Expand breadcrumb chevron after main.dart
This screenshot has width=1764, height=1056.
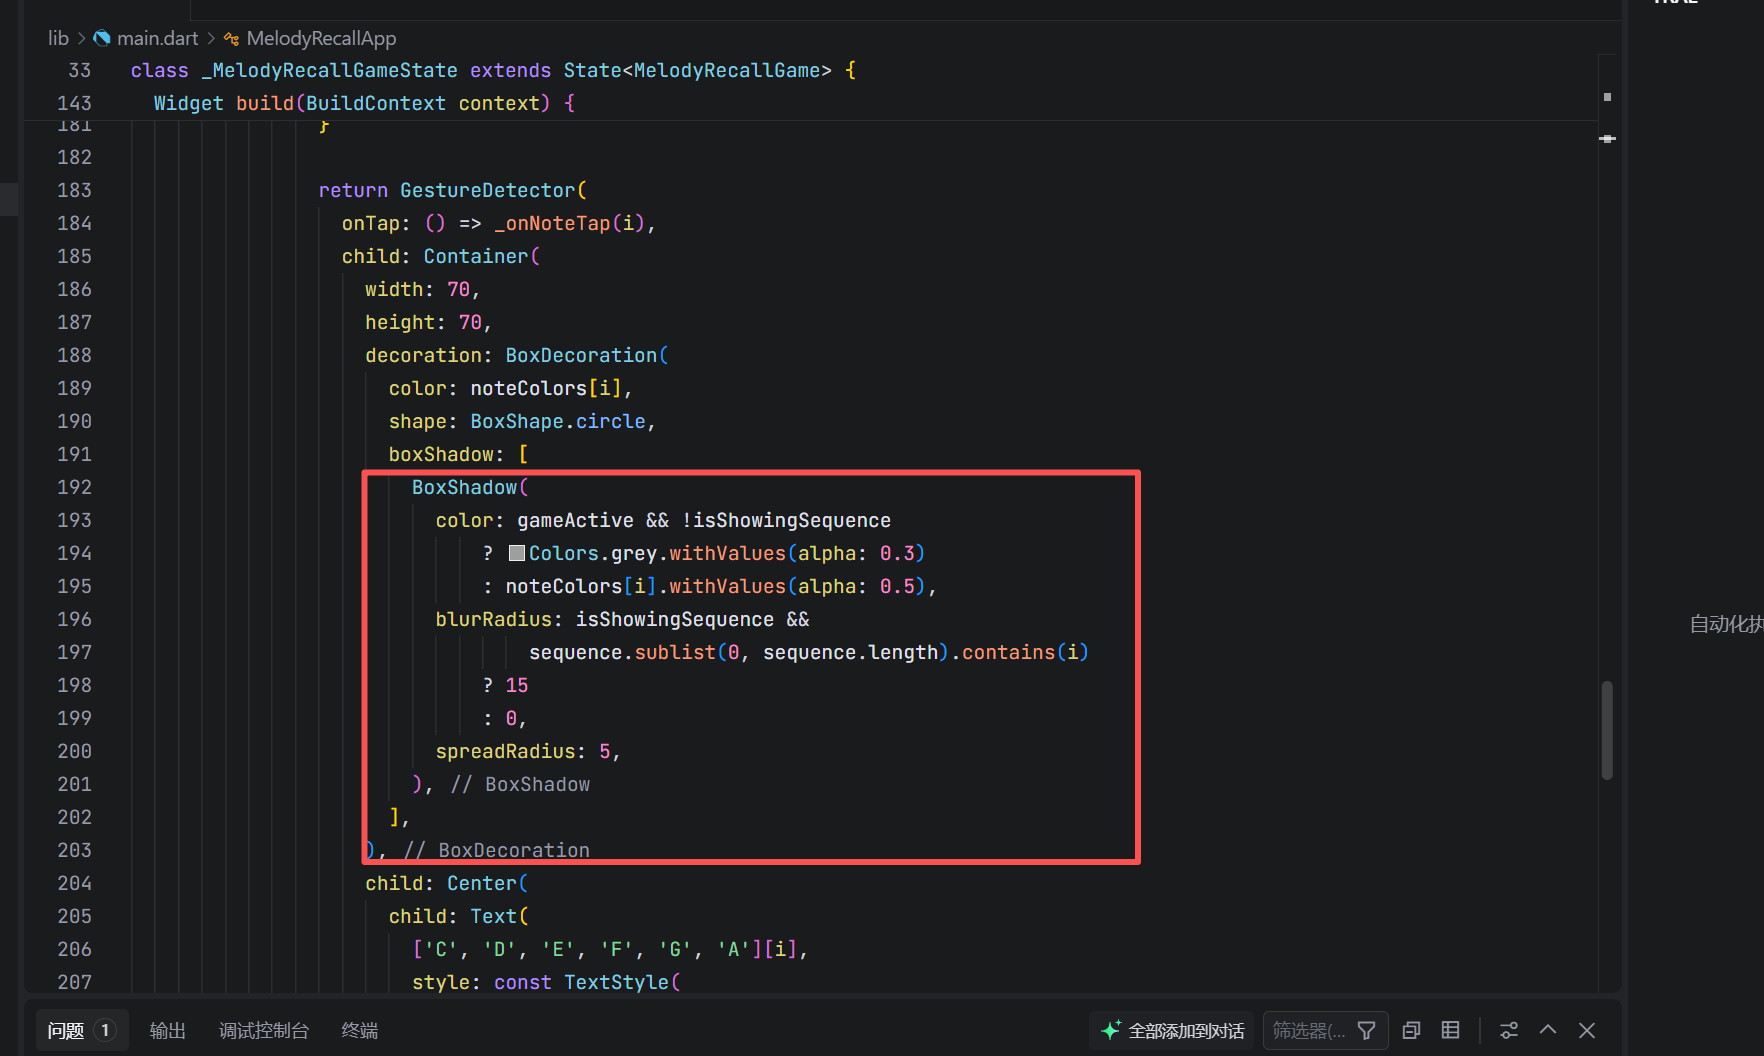click(211, 38)
